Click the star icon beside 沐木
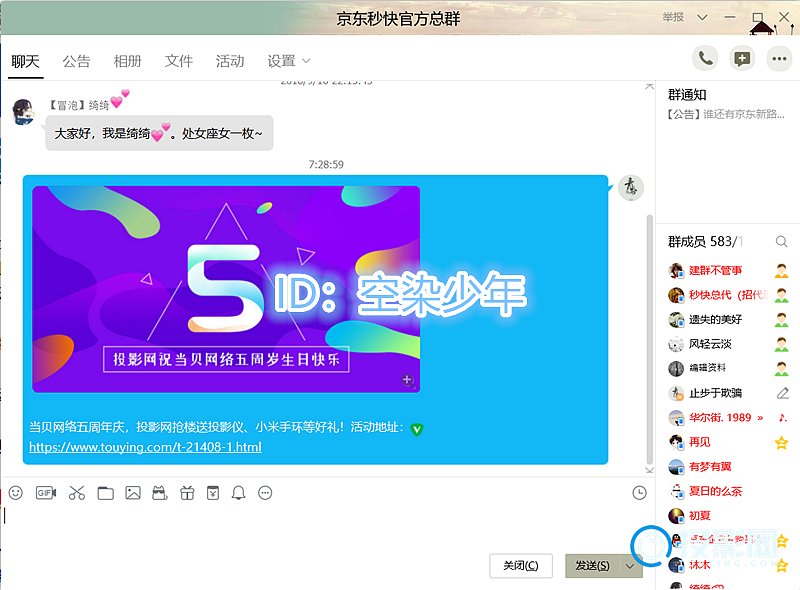This screenshot has width=800, height=590. pos(781,565)
